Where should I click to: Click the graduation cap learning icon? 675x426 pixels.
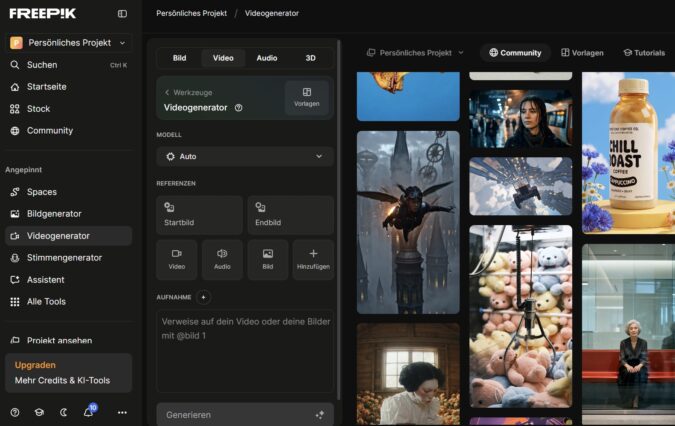(x=39, y=412)
